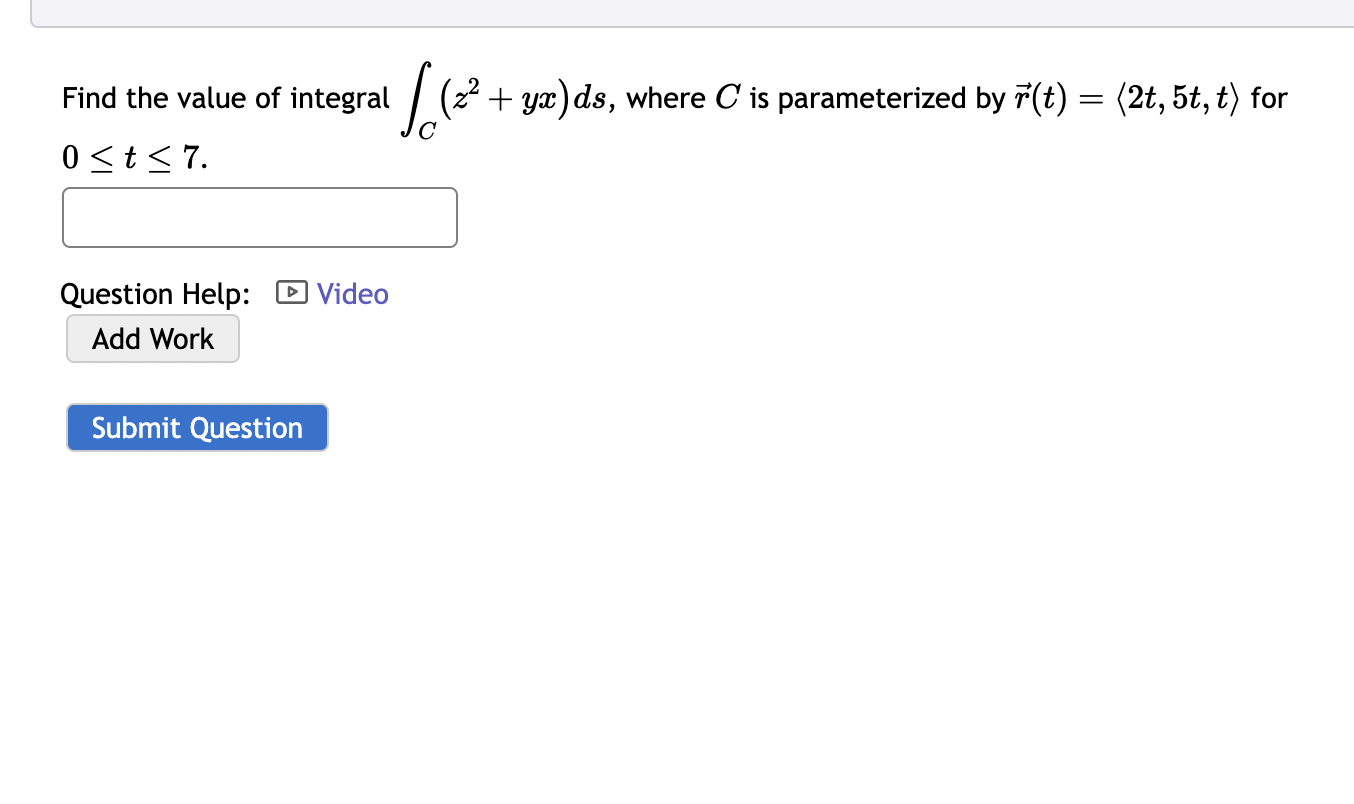Submit your answer with the blue button
The height and width of the screenshot is (804, 1354).
click(x=196, y=427)
